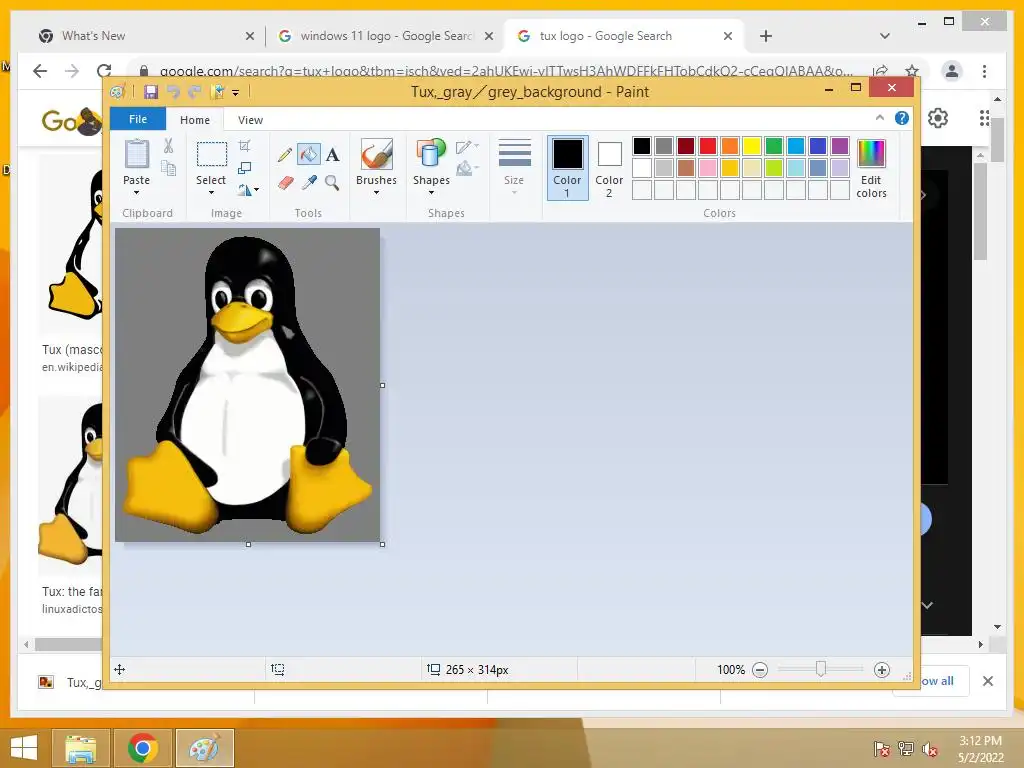Click the Chrome address bar URL

tap(506, 71)
